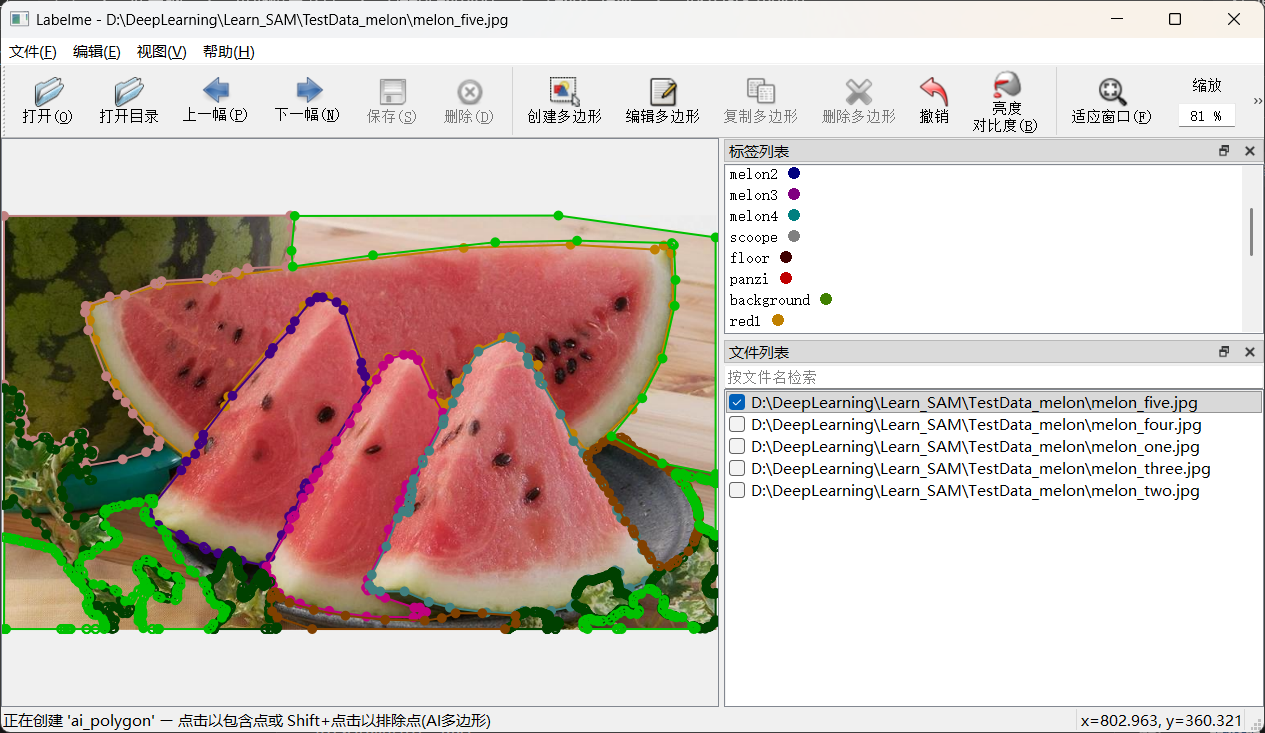Check melon_three.jpg checkbox
The image size is (1265, 733).
click(737, 468)
